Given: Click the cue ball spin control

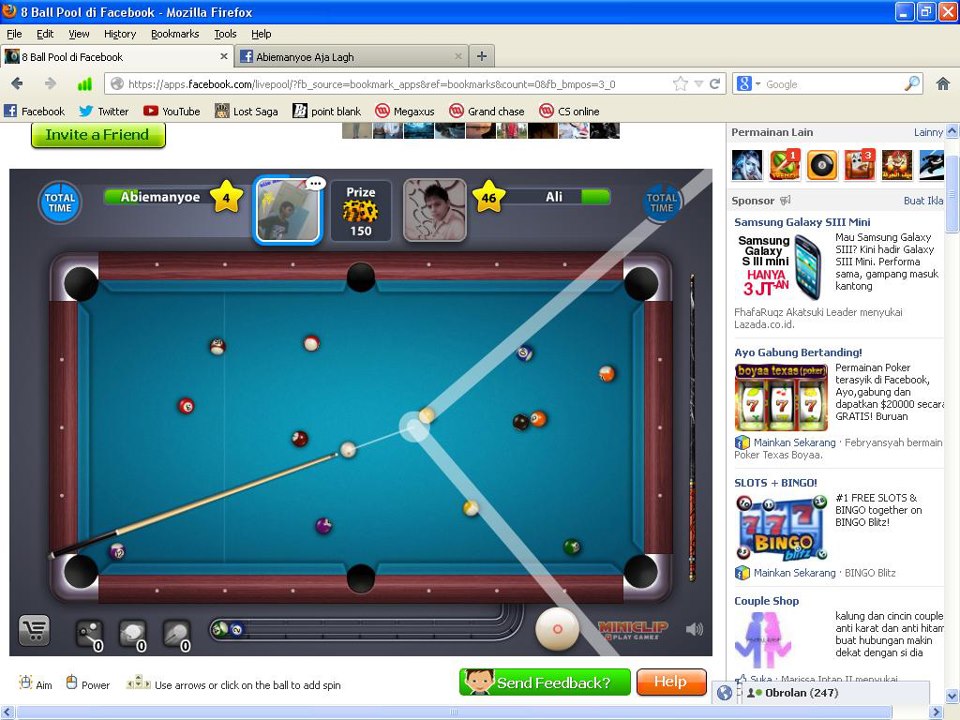Looking at the screenshot, I should (x=557, y=629).
